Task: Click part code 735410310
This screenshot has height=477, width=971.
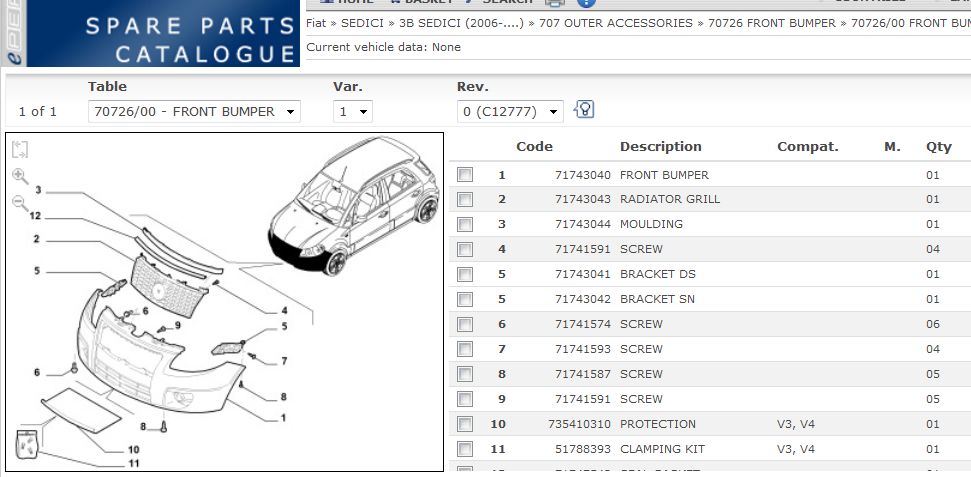Action: [579, 424]
